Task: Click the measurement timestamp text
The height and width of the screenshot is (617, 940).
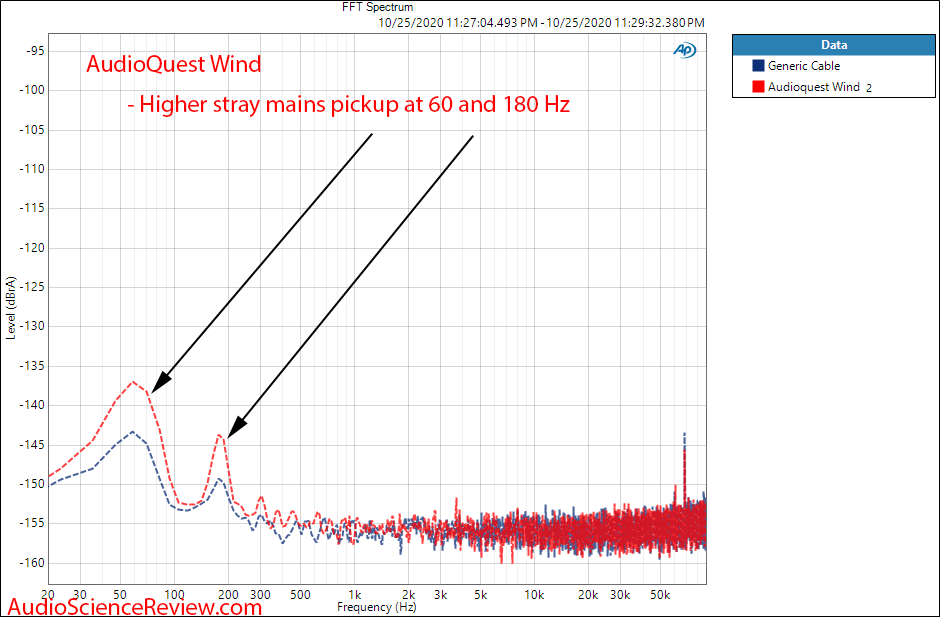Action: coord(541,23)
